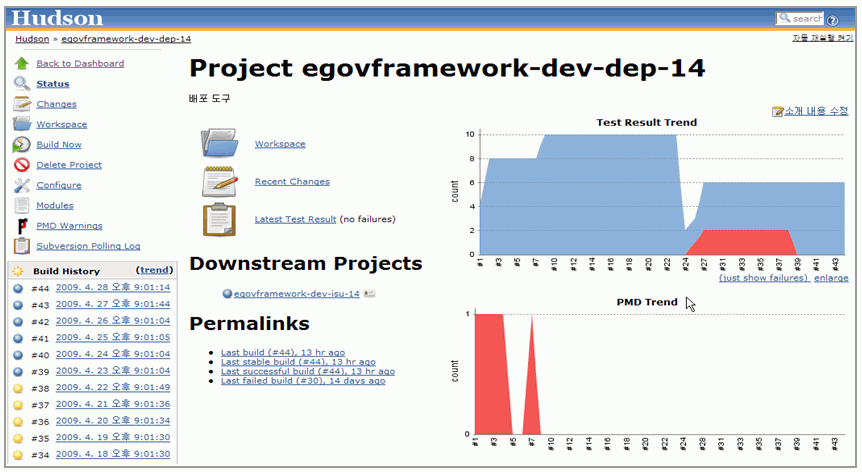Viewport: 862px width, 472px height.
Task: Click the Status magnifier icon in sidebar
Action: click(21, 84)
